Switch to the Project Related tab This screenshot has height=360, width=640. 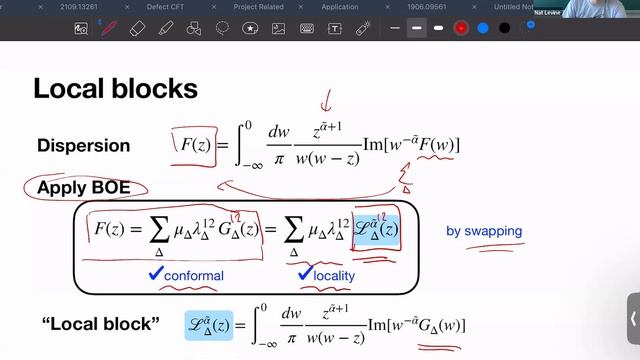(x=258, y=7)
